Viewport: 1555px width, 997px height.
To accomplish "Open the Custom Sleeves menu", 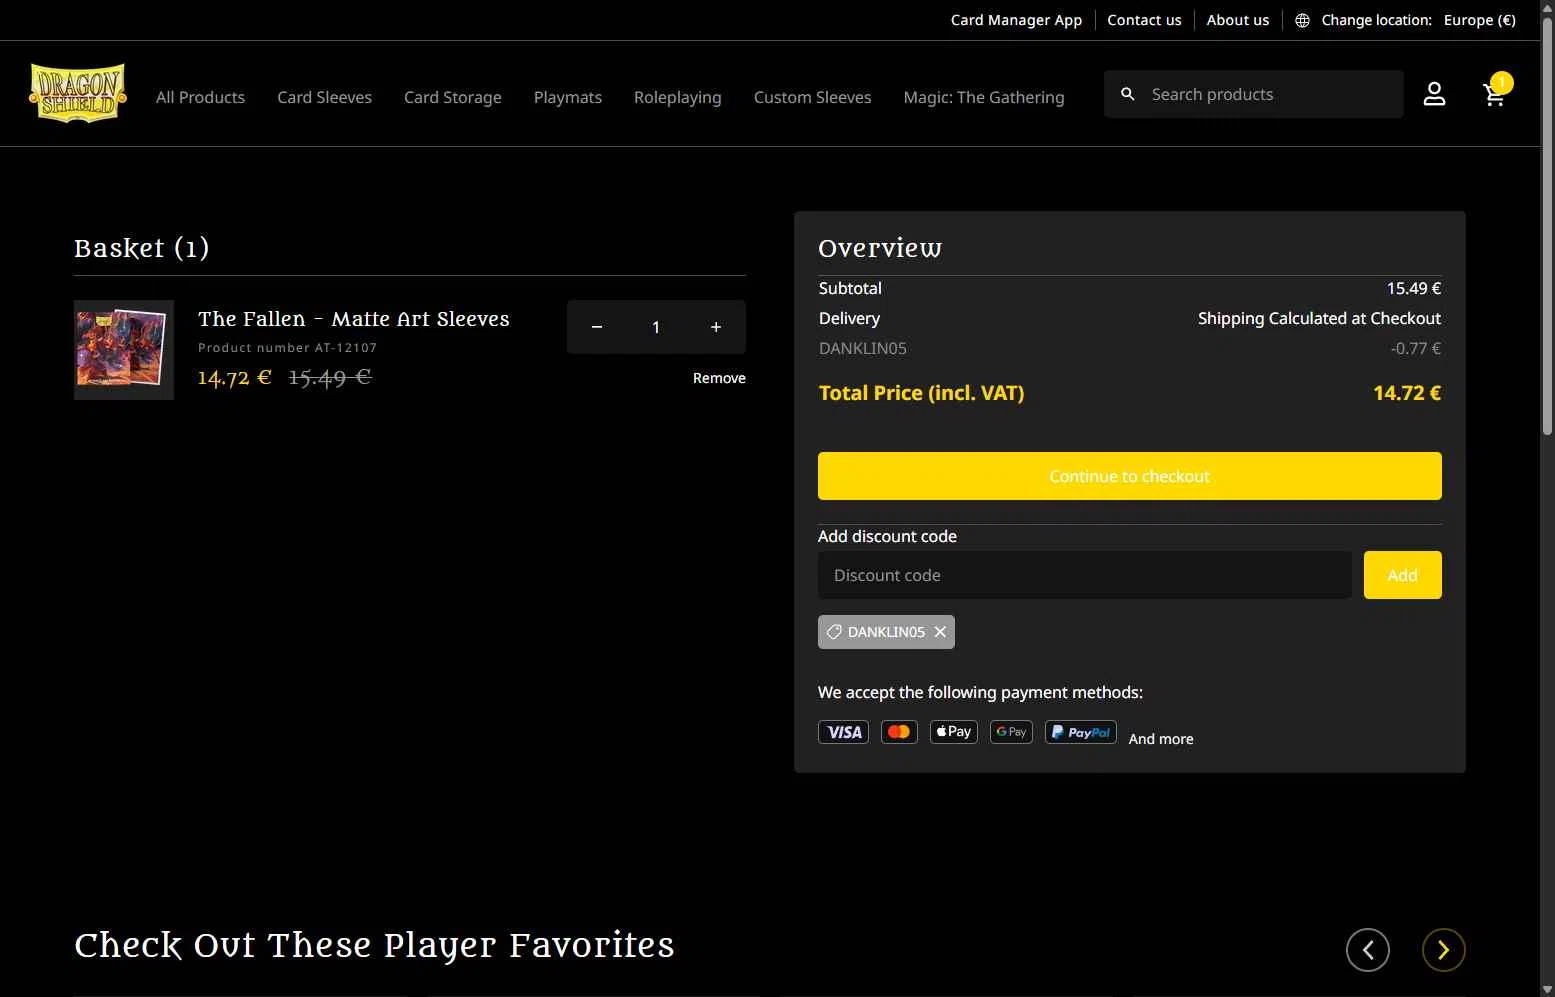I will (813, 97).
